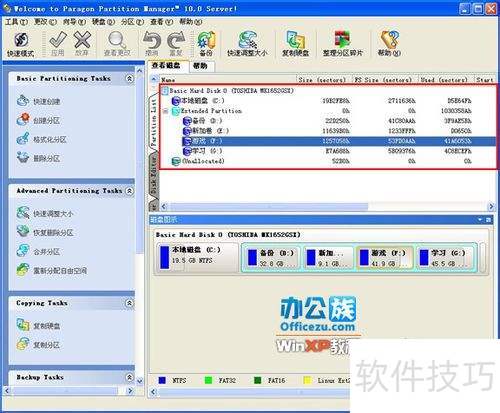Collapse the Advanced Partitioning Tasks panel
500x413 pixels.
click(129, 191)
